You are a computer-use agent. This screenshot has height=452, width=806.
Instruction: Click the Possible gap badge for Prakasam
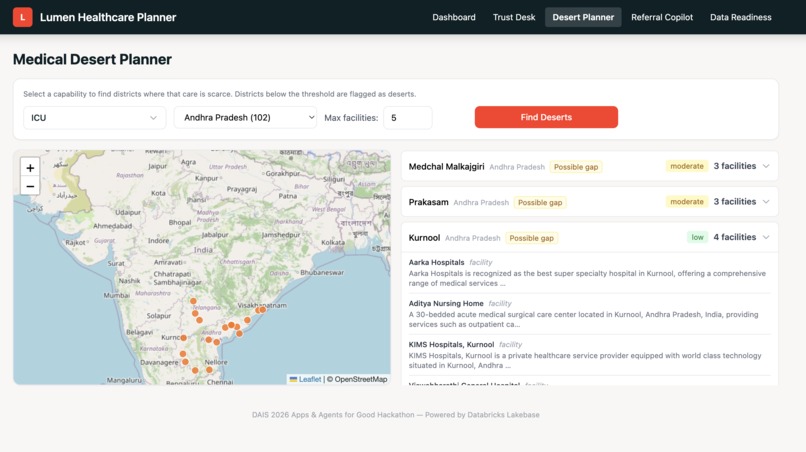click(540, 203)
